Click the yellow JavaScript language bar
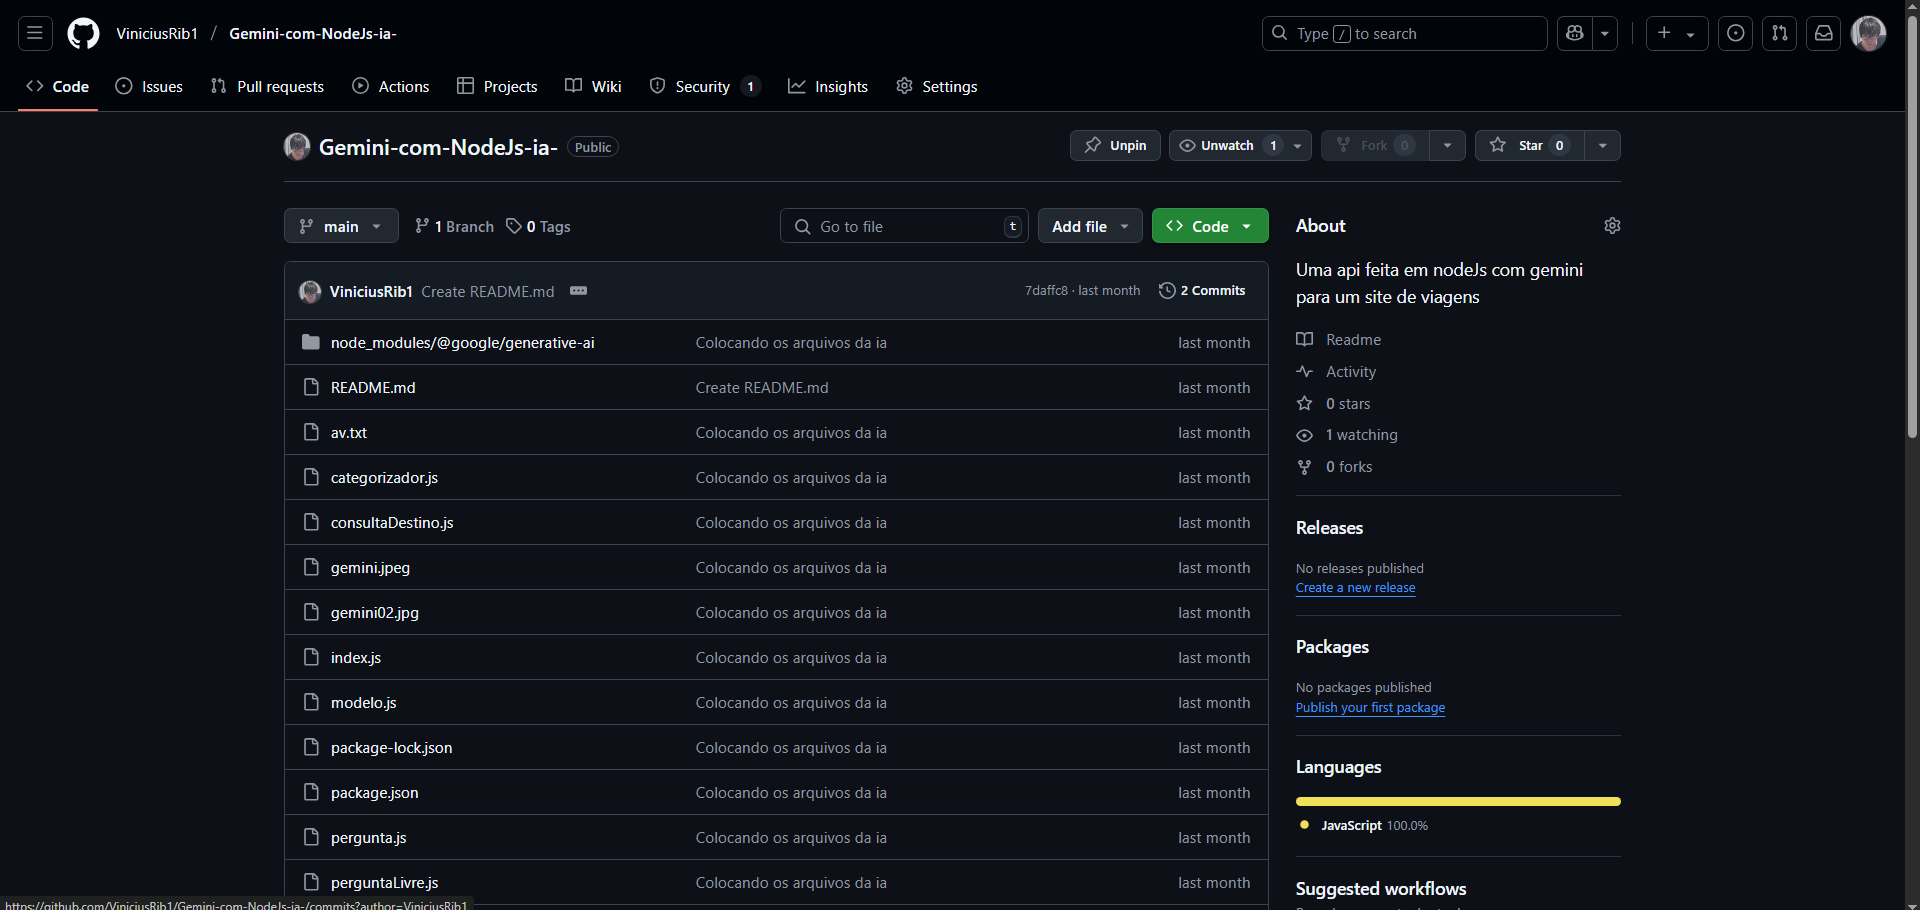The width and height of the screenshot is (1920, 910). [x=1457, y=801]
